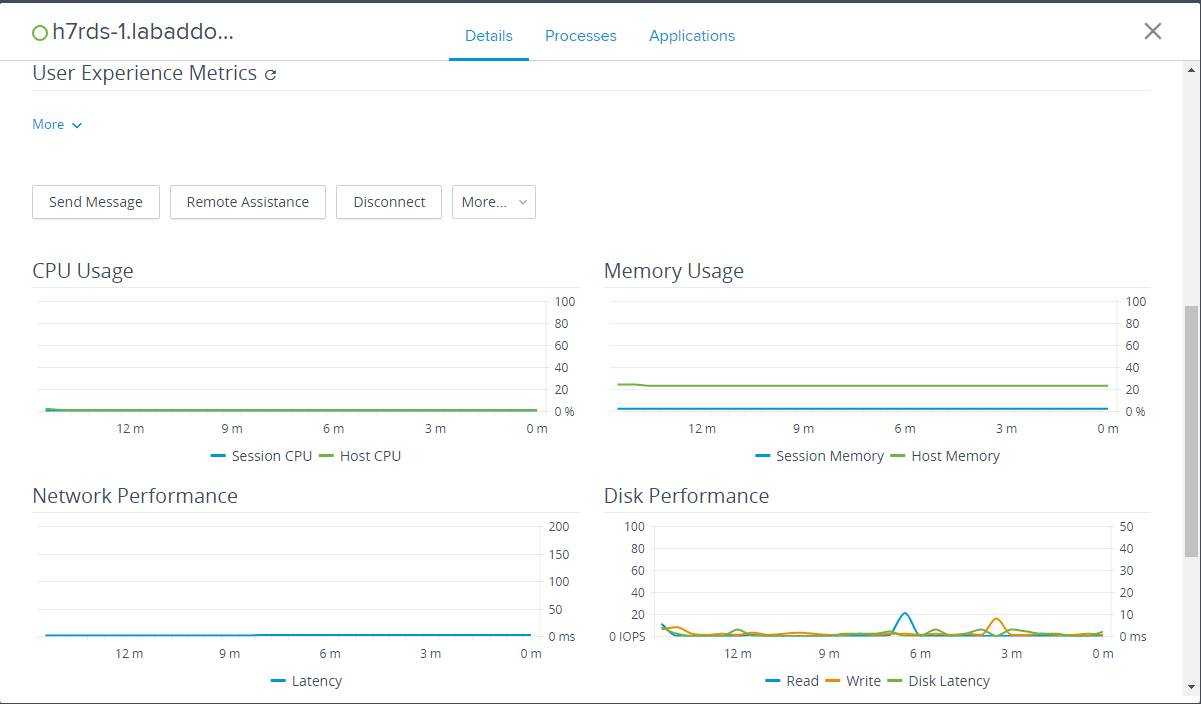Refresh the User Experience Metrics
1201x704 pixels.
coord(270,74)
